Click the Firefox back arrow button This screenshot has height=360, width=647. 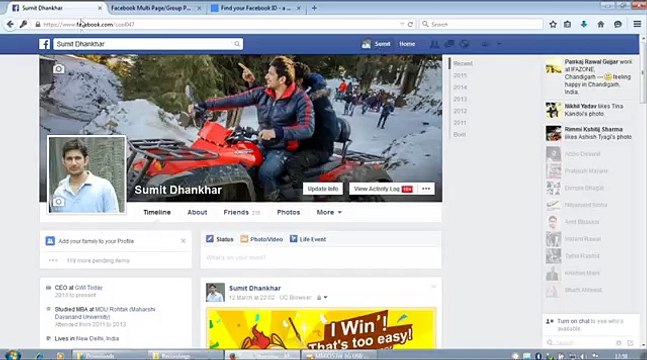(10, 24)
